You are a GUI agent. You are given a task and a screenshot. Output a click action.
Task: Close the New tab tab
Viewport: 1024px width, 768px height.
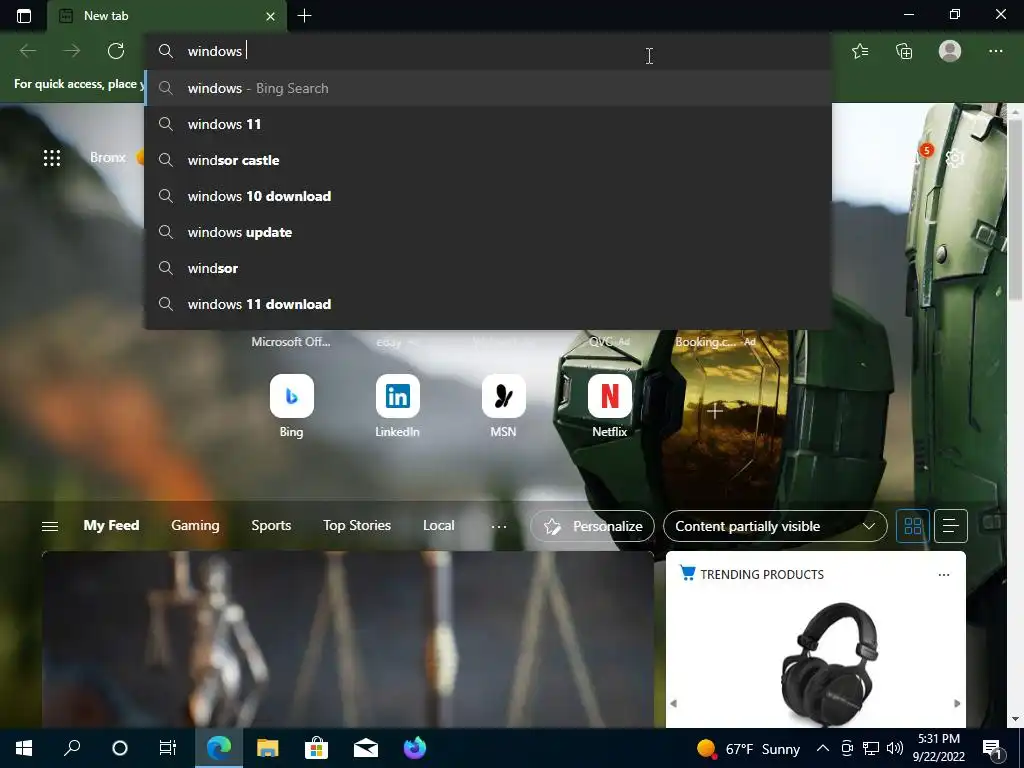point(270,16)
